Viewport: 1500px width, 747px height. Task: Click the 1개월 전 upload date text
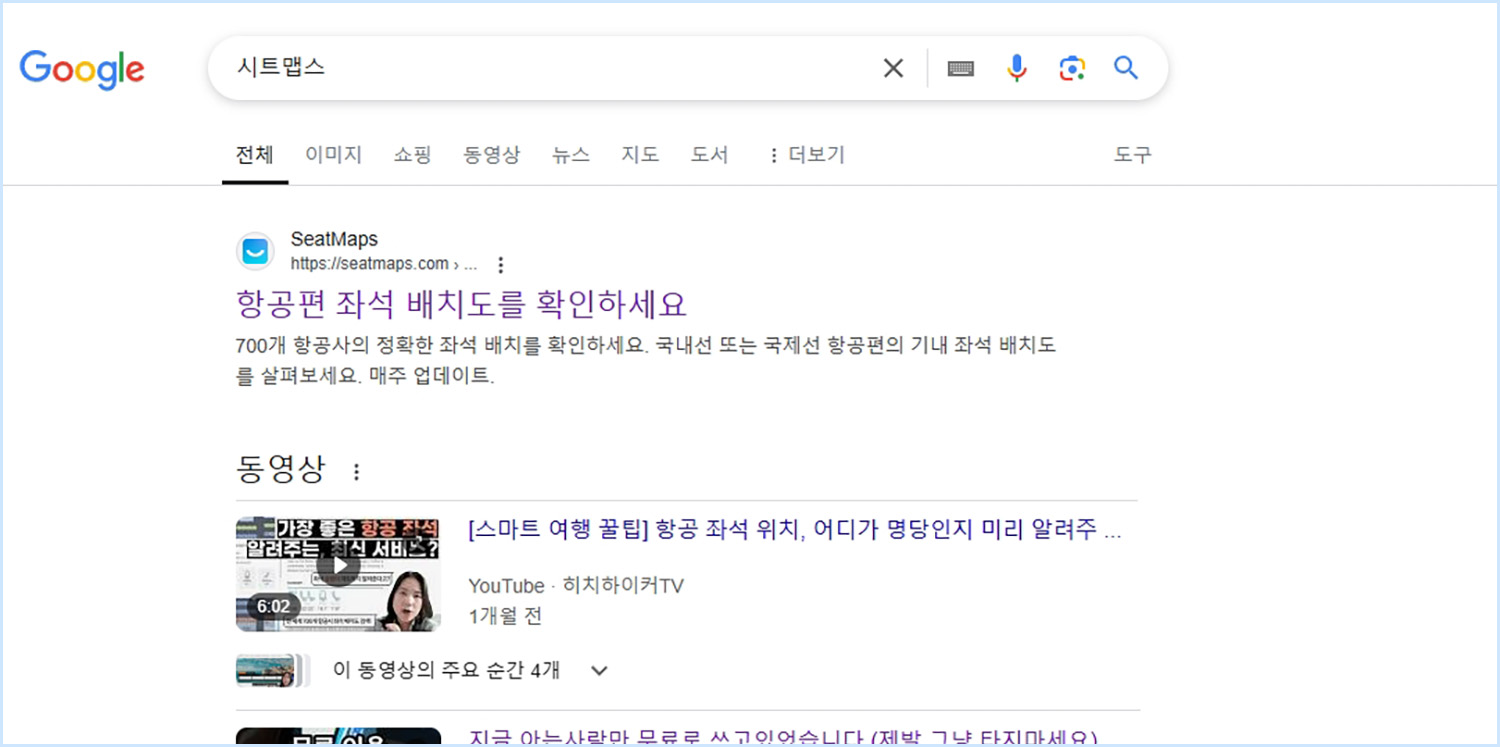pos(505,616)
